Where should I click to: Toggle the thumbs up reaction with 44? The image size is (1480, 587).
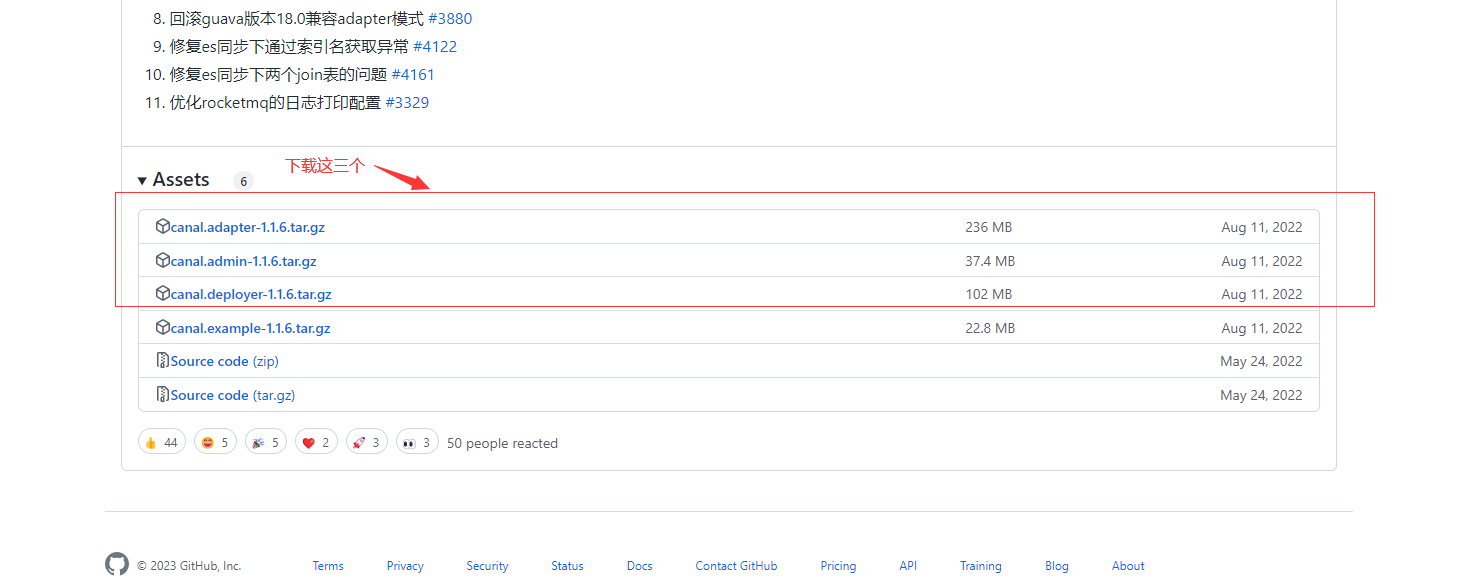coord(162,442)
